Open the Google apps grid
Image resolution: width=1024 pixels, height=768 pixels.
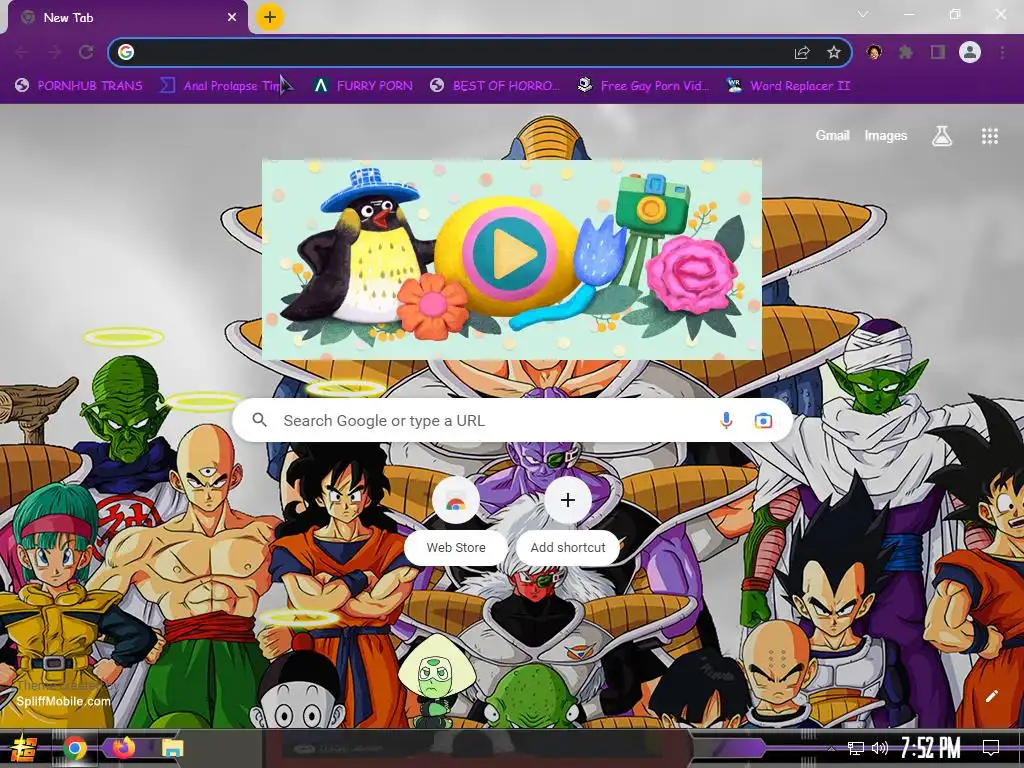[989, 136]
